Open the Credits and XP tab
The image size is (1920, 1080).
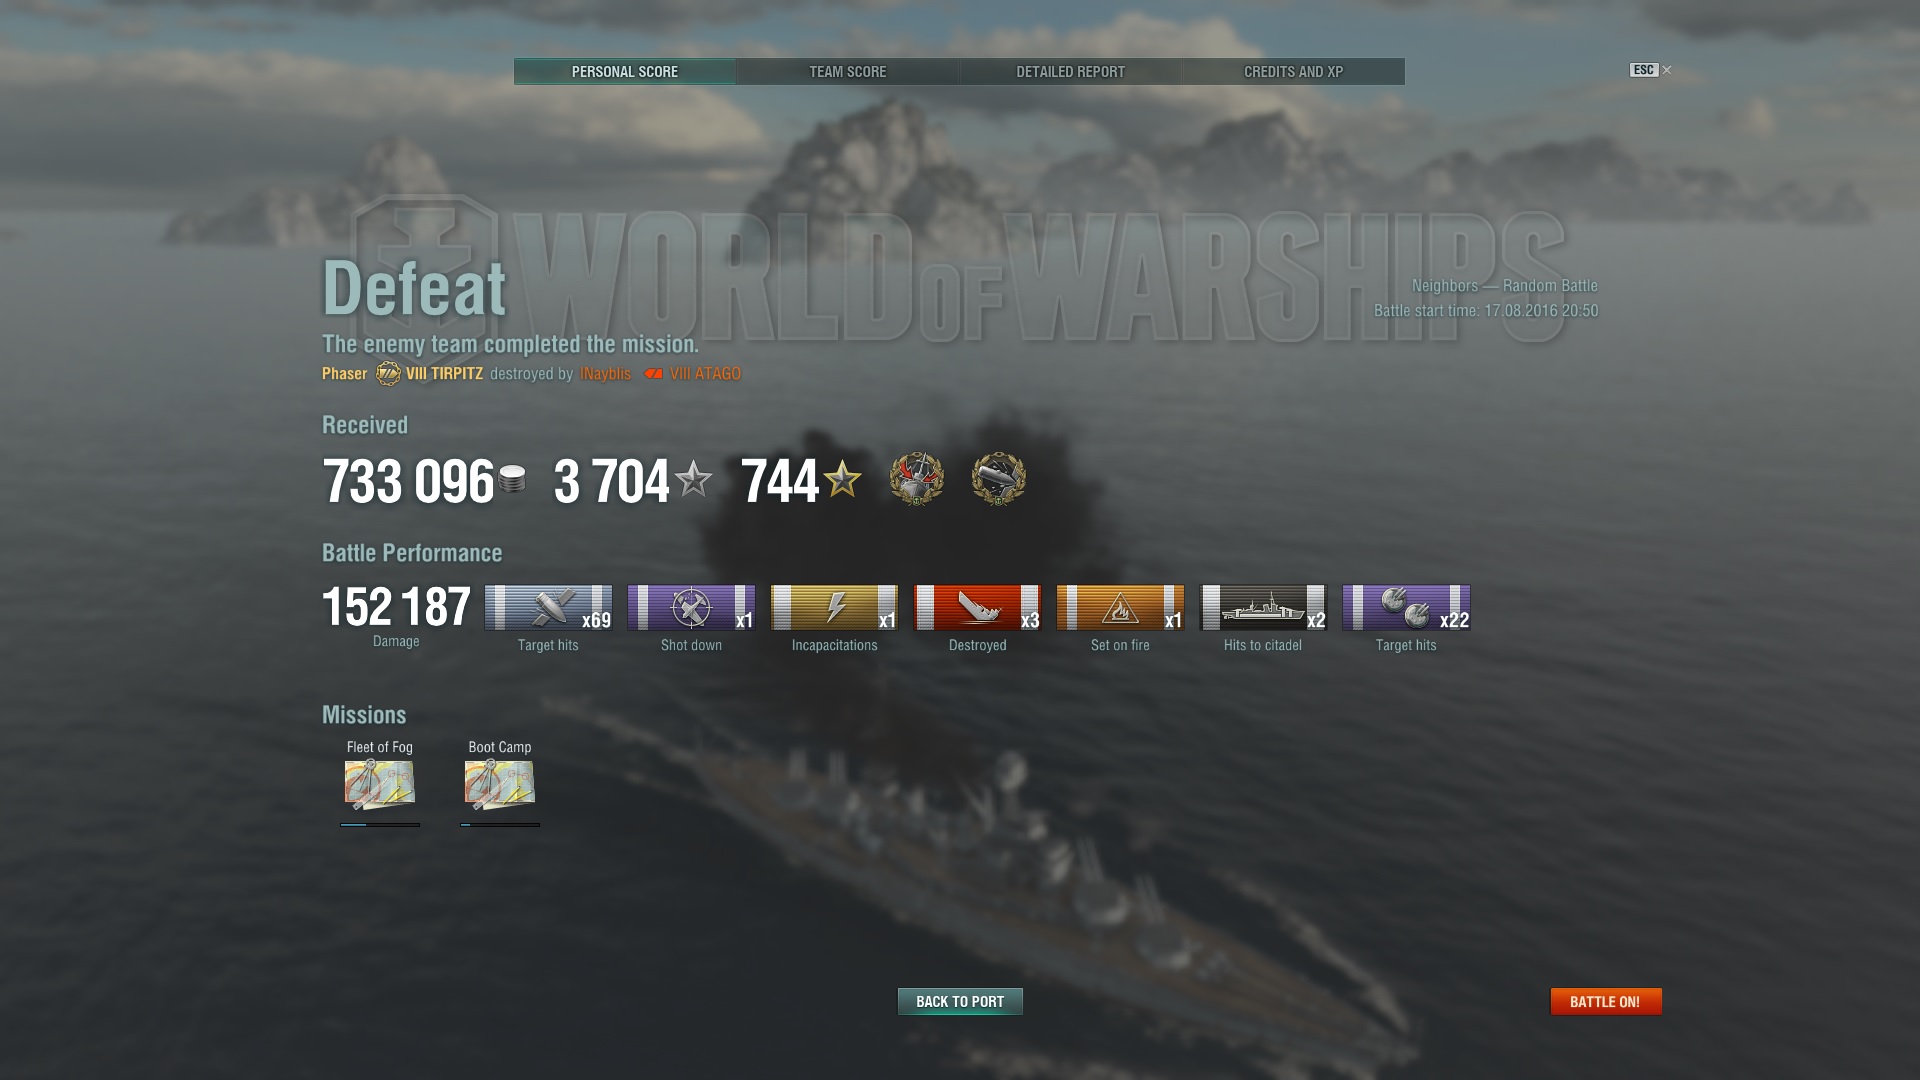(1294, 72)
